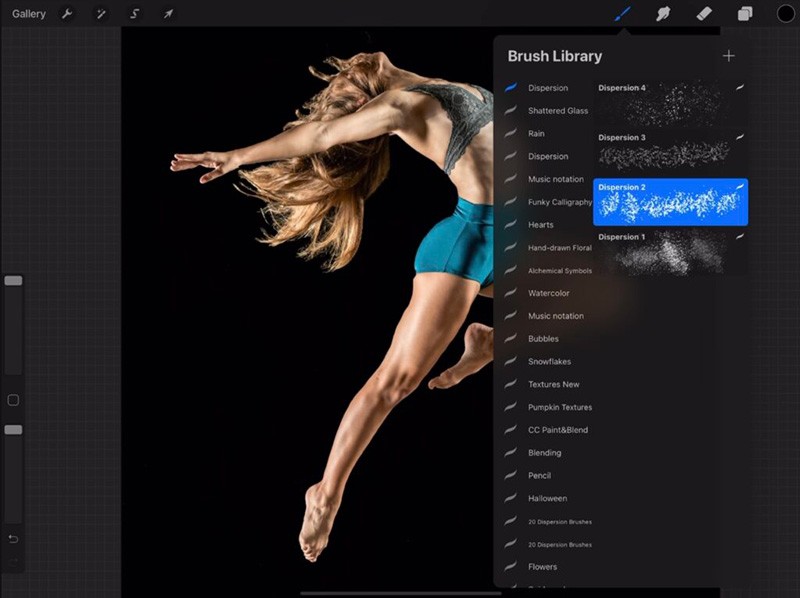Choose the Dispersion 1 brush
The height and width of the screenshot is (598, 800).
tap(670, 252)
